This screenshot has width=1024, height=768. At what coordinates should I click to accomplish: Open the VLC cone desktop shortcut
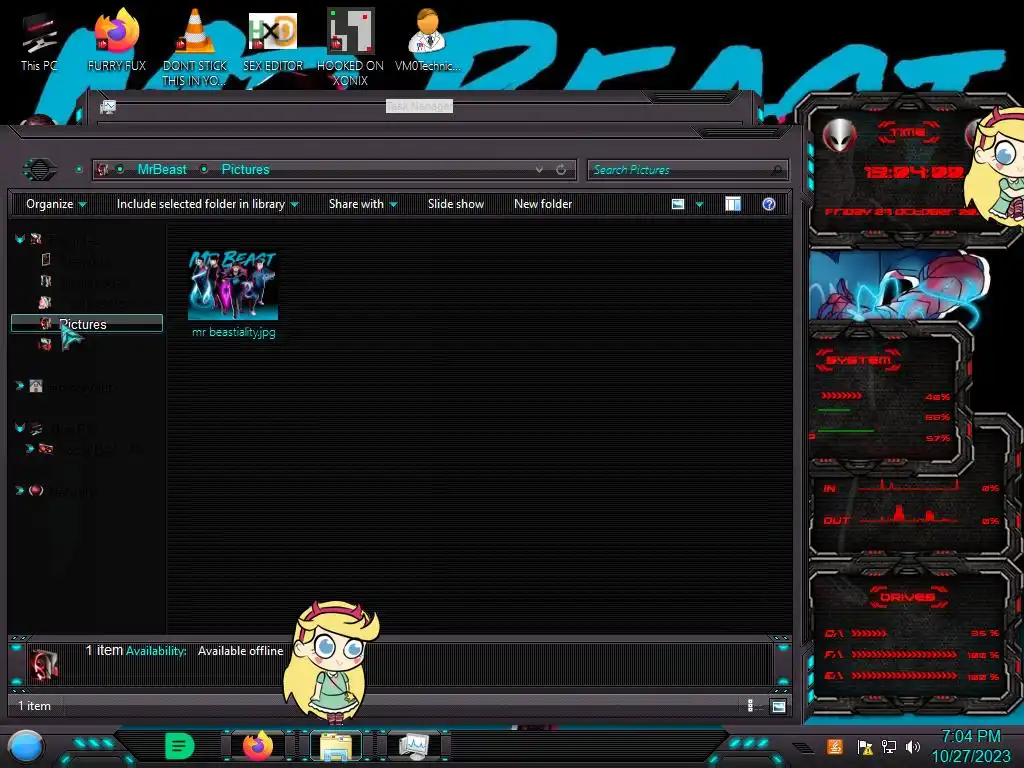(x=195, y=47)
